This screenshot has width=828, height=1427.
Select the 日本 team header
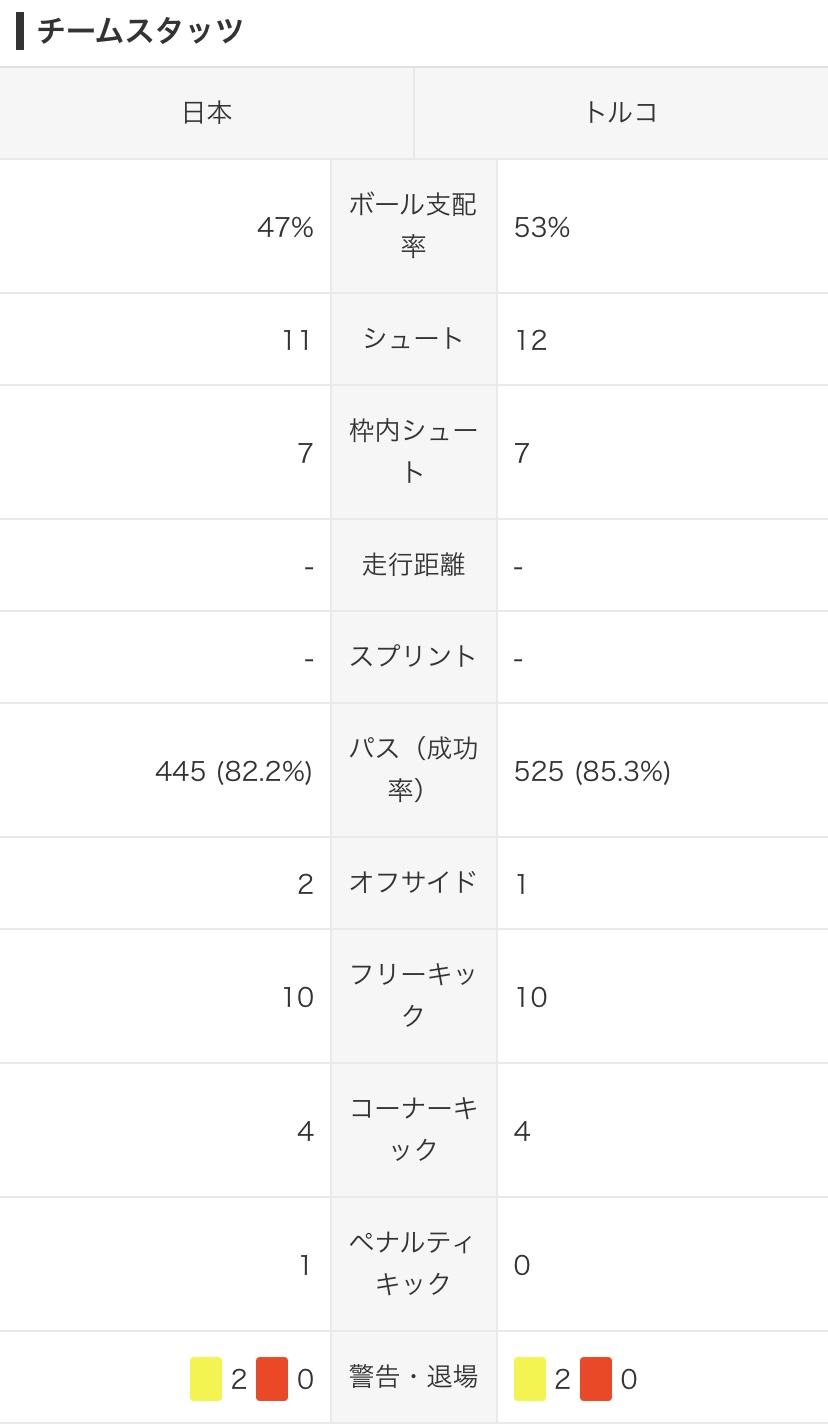(x=207, y=113)
